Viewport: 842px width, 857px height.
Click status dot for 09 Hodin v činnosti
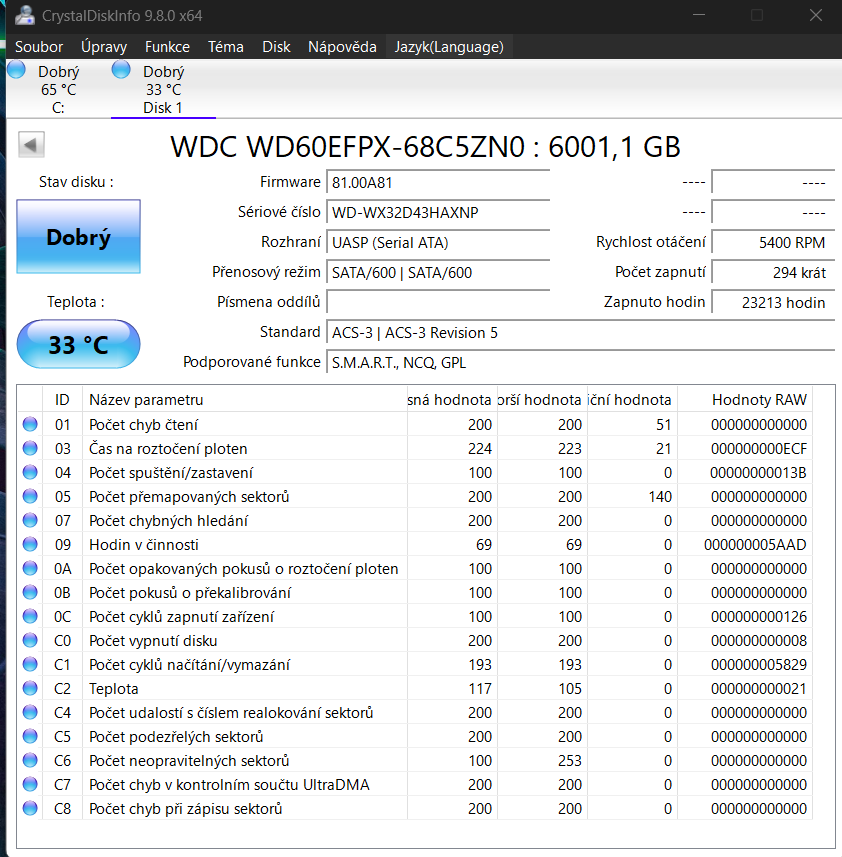[30, 544]
